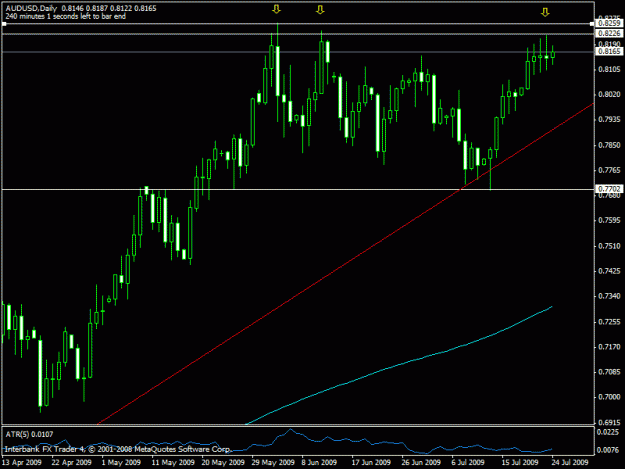Click the 0.8226 price label

[609, 33]
